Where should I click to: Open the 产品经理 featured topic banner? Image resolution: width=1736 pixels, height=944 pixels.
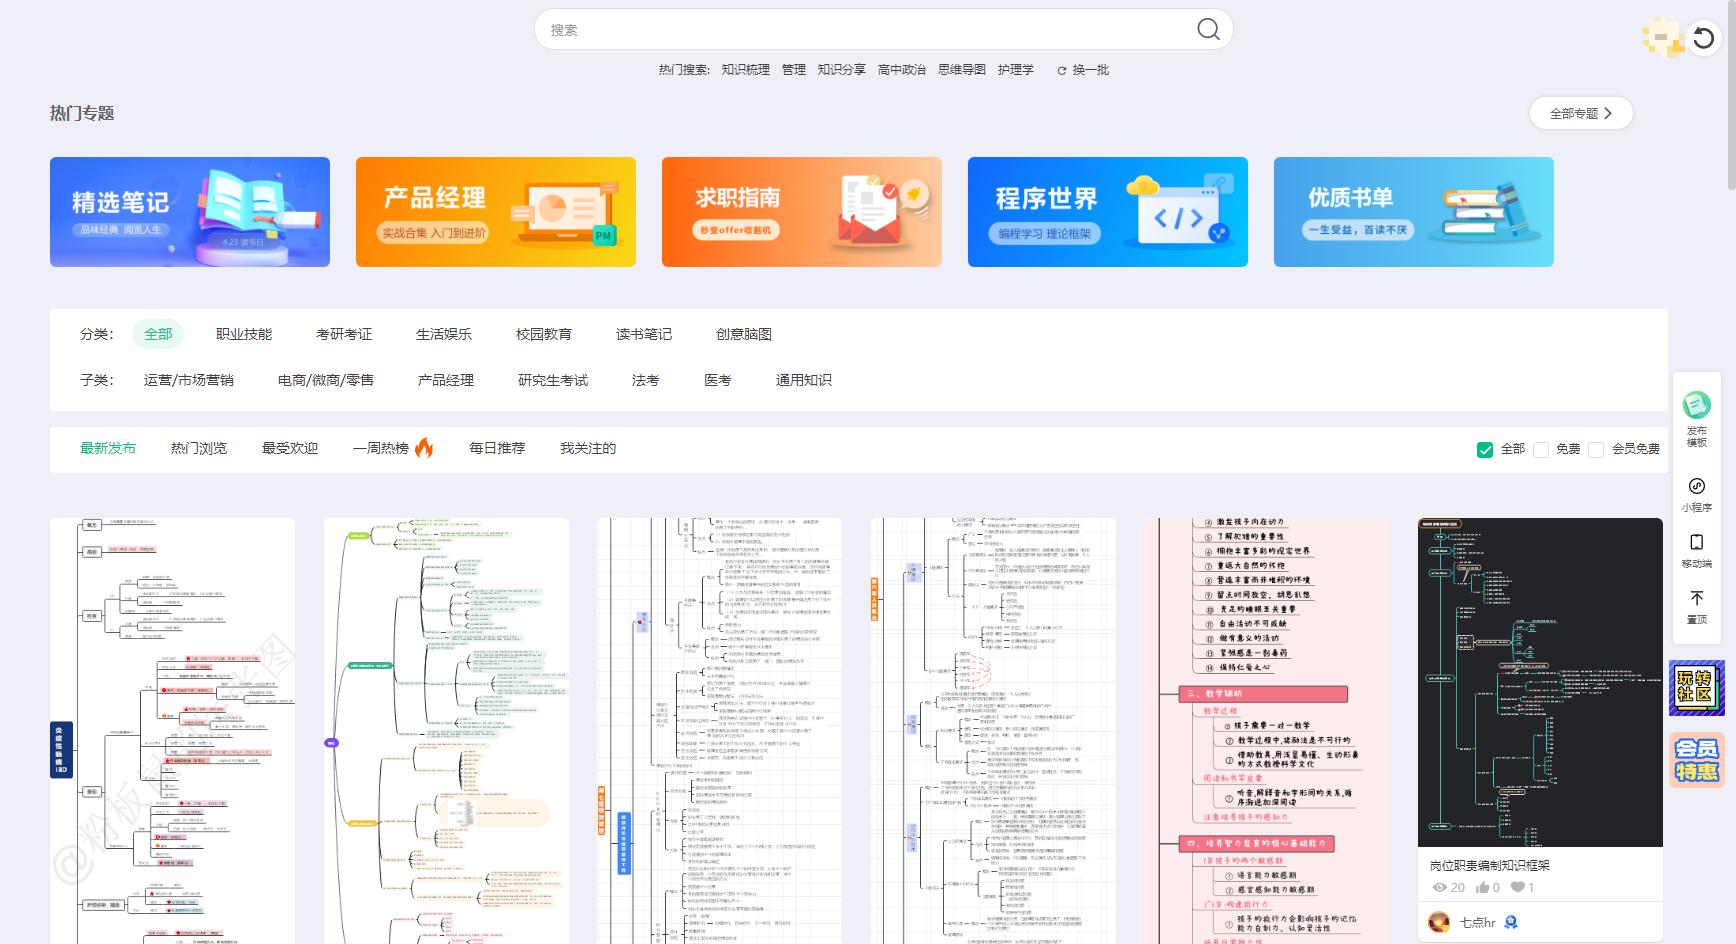coord(495,212)
